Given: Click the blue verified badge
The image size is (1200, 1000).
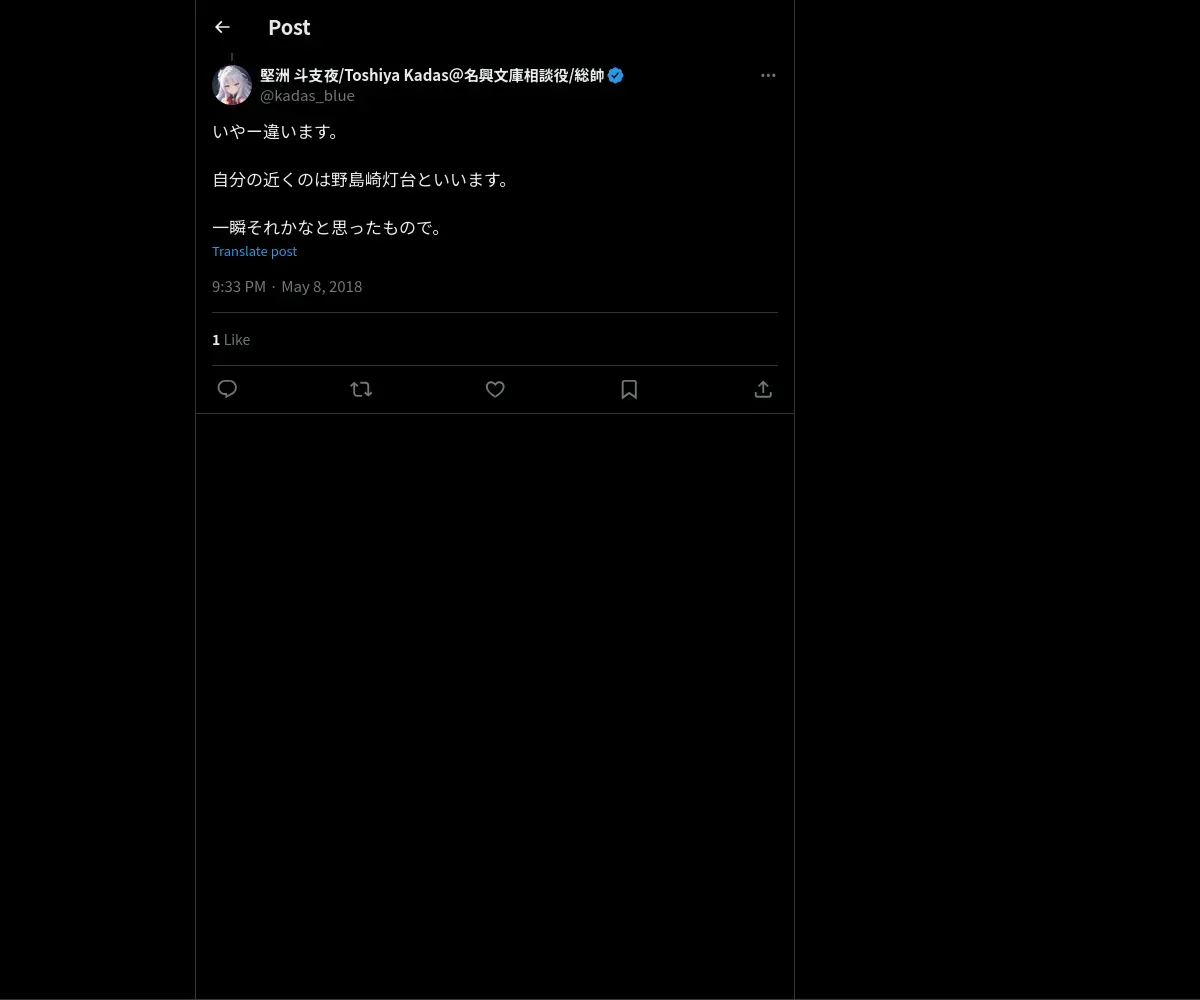Looking at the screenshot, I should click(616, 75).
